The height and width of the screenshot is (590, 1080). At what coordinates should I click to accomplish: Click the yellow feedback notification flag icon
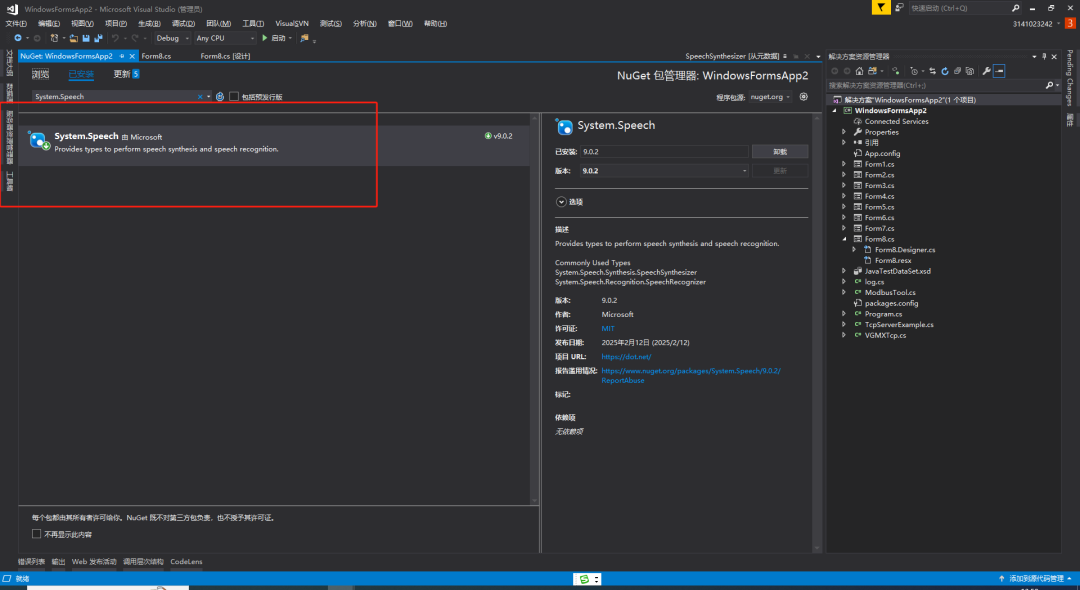(x=880, y=8)
